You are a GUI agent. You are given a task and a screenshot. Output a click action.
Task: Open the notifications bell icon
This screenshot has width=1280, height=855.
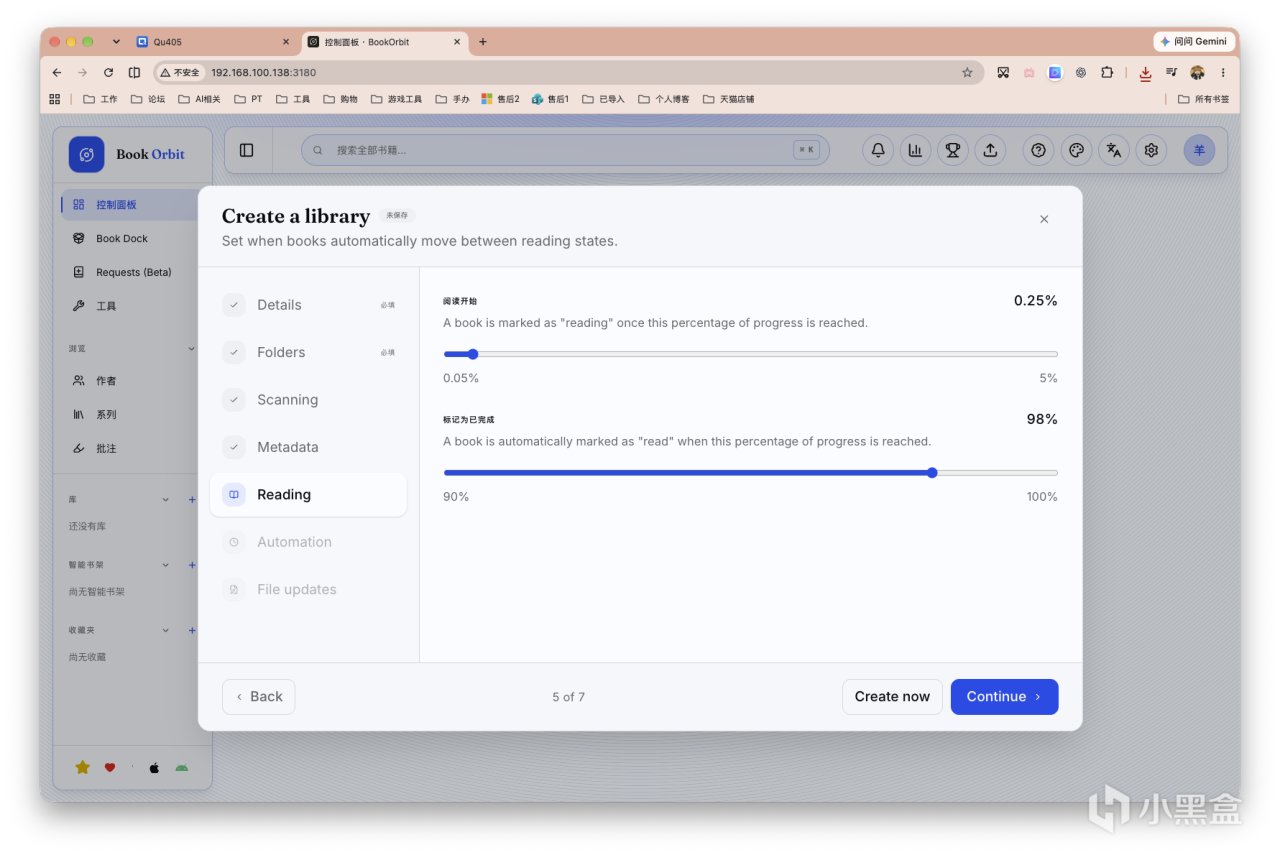click(x=878, y=150)
